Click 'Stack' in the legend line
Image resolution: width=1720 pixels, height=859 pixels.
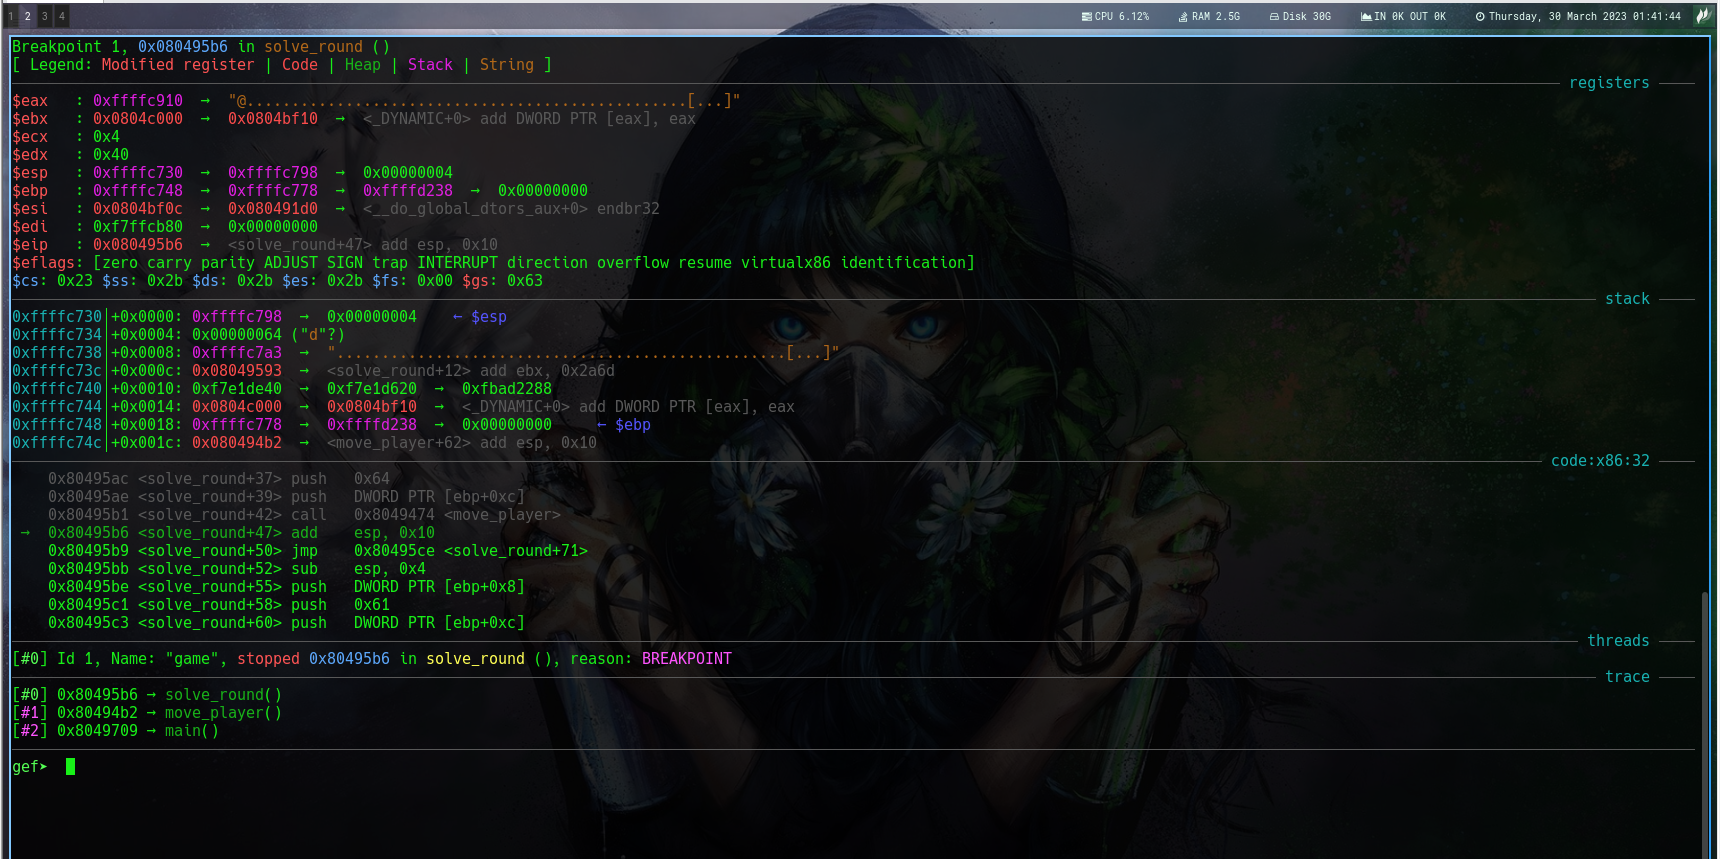click(x=430, y=65)
